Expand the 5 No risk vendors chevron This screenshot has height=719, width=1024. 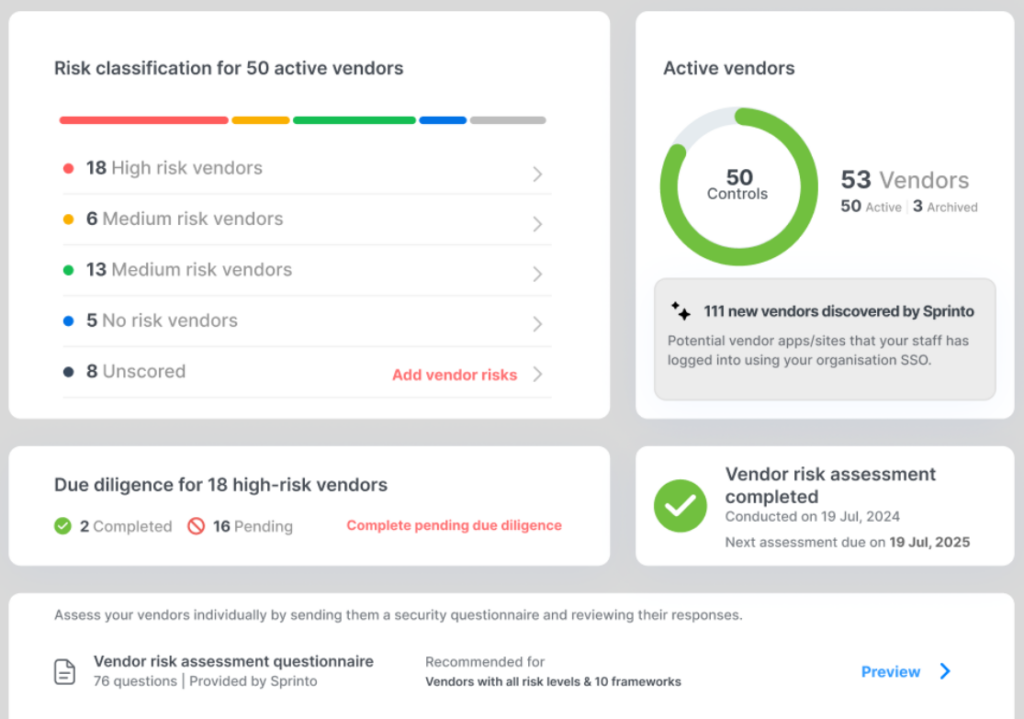[x=537, y=324]
